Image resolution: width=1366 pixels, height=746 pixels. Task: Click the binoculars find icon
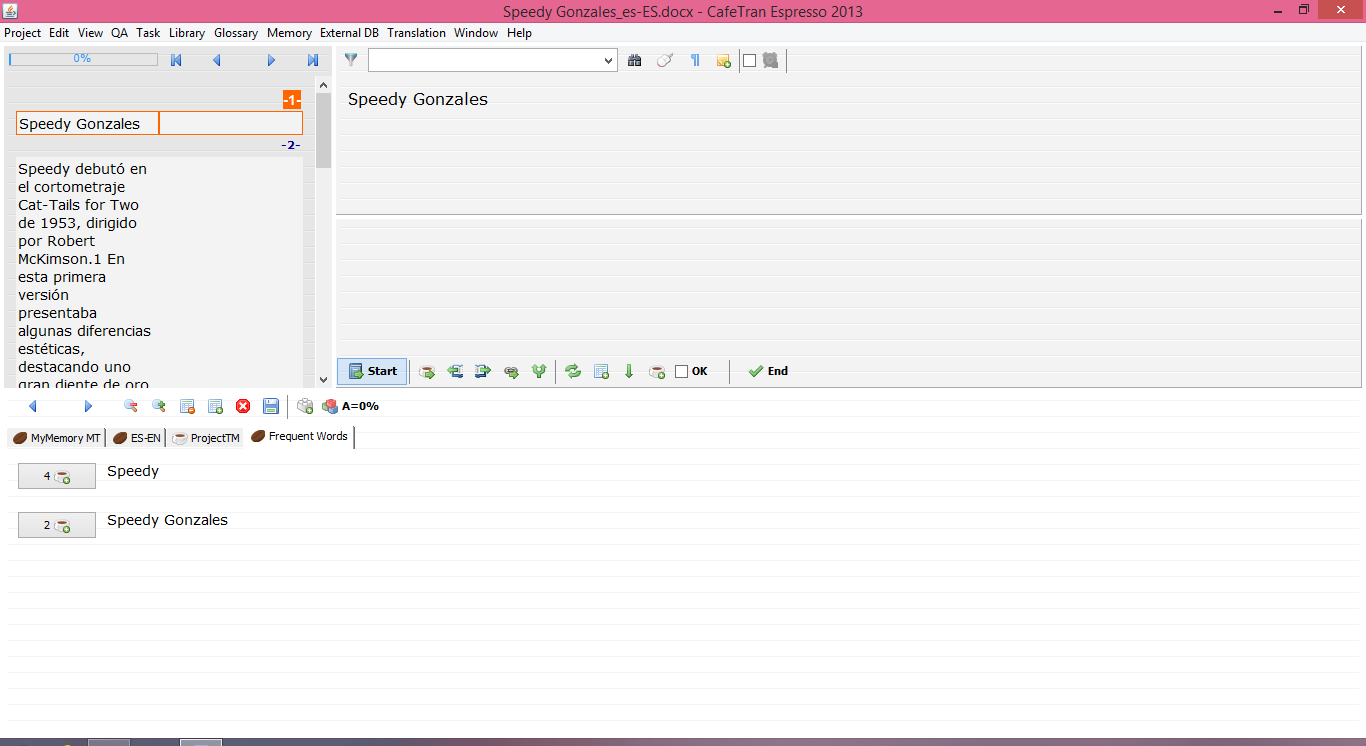[x=634, y=60]
